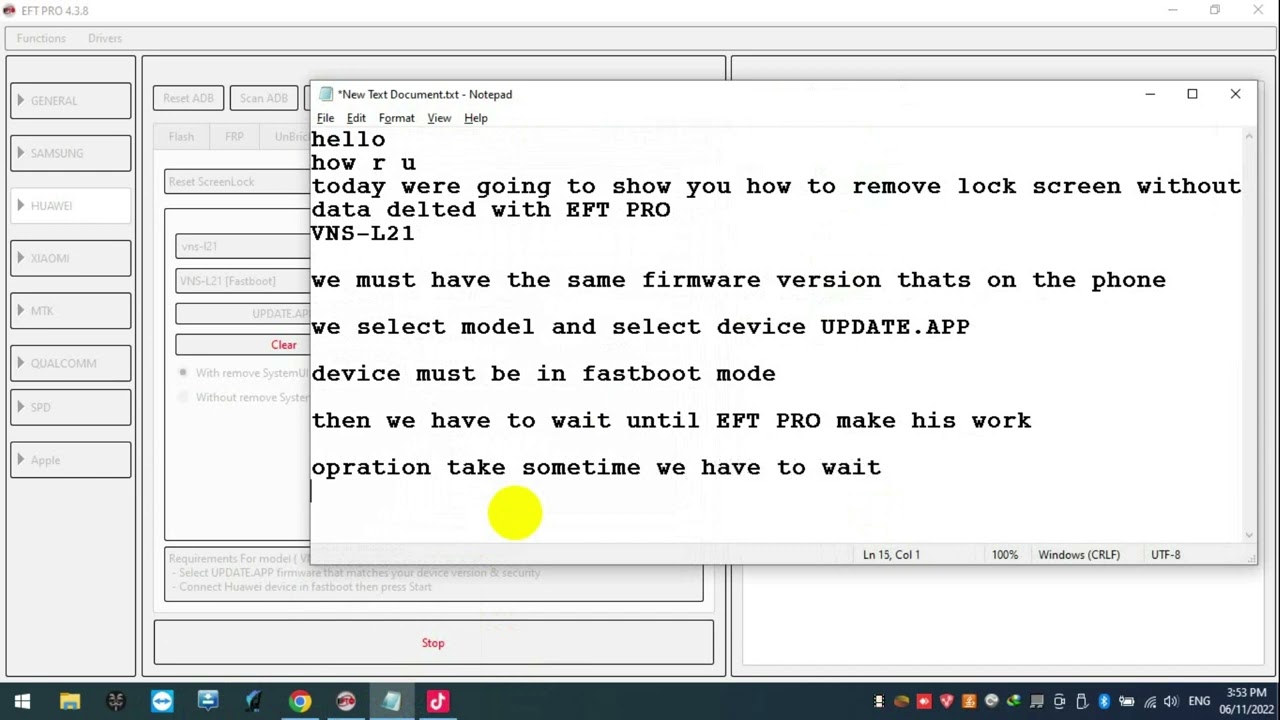
Task: Click the vns-l21 model search field
Action: click(243, 246)
